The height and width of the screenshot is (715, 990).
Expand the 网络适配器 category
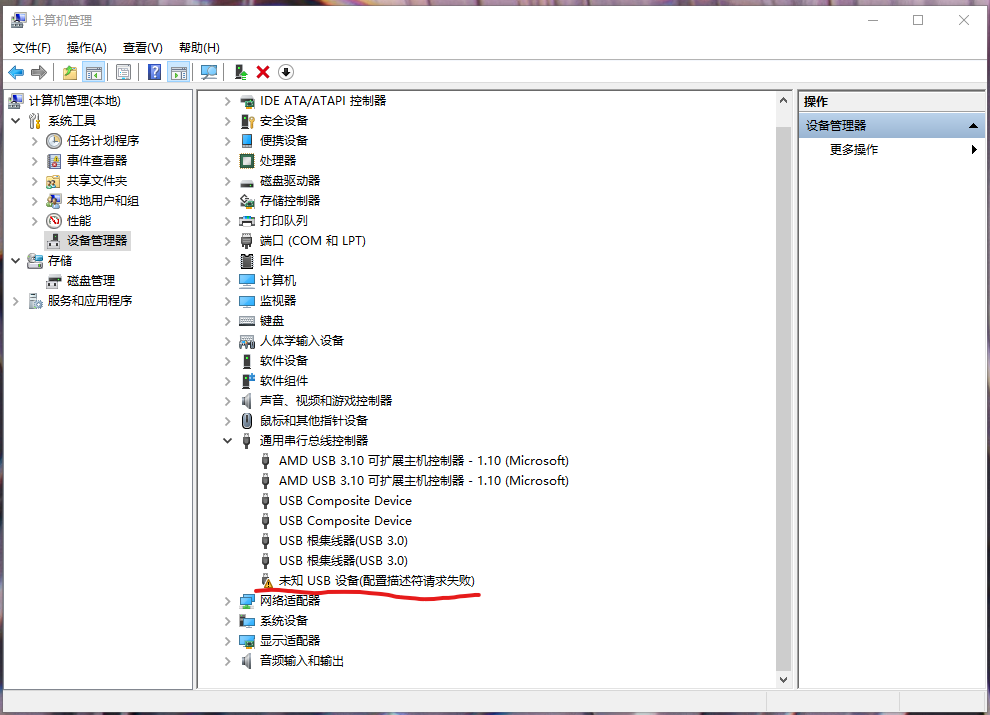227,601
